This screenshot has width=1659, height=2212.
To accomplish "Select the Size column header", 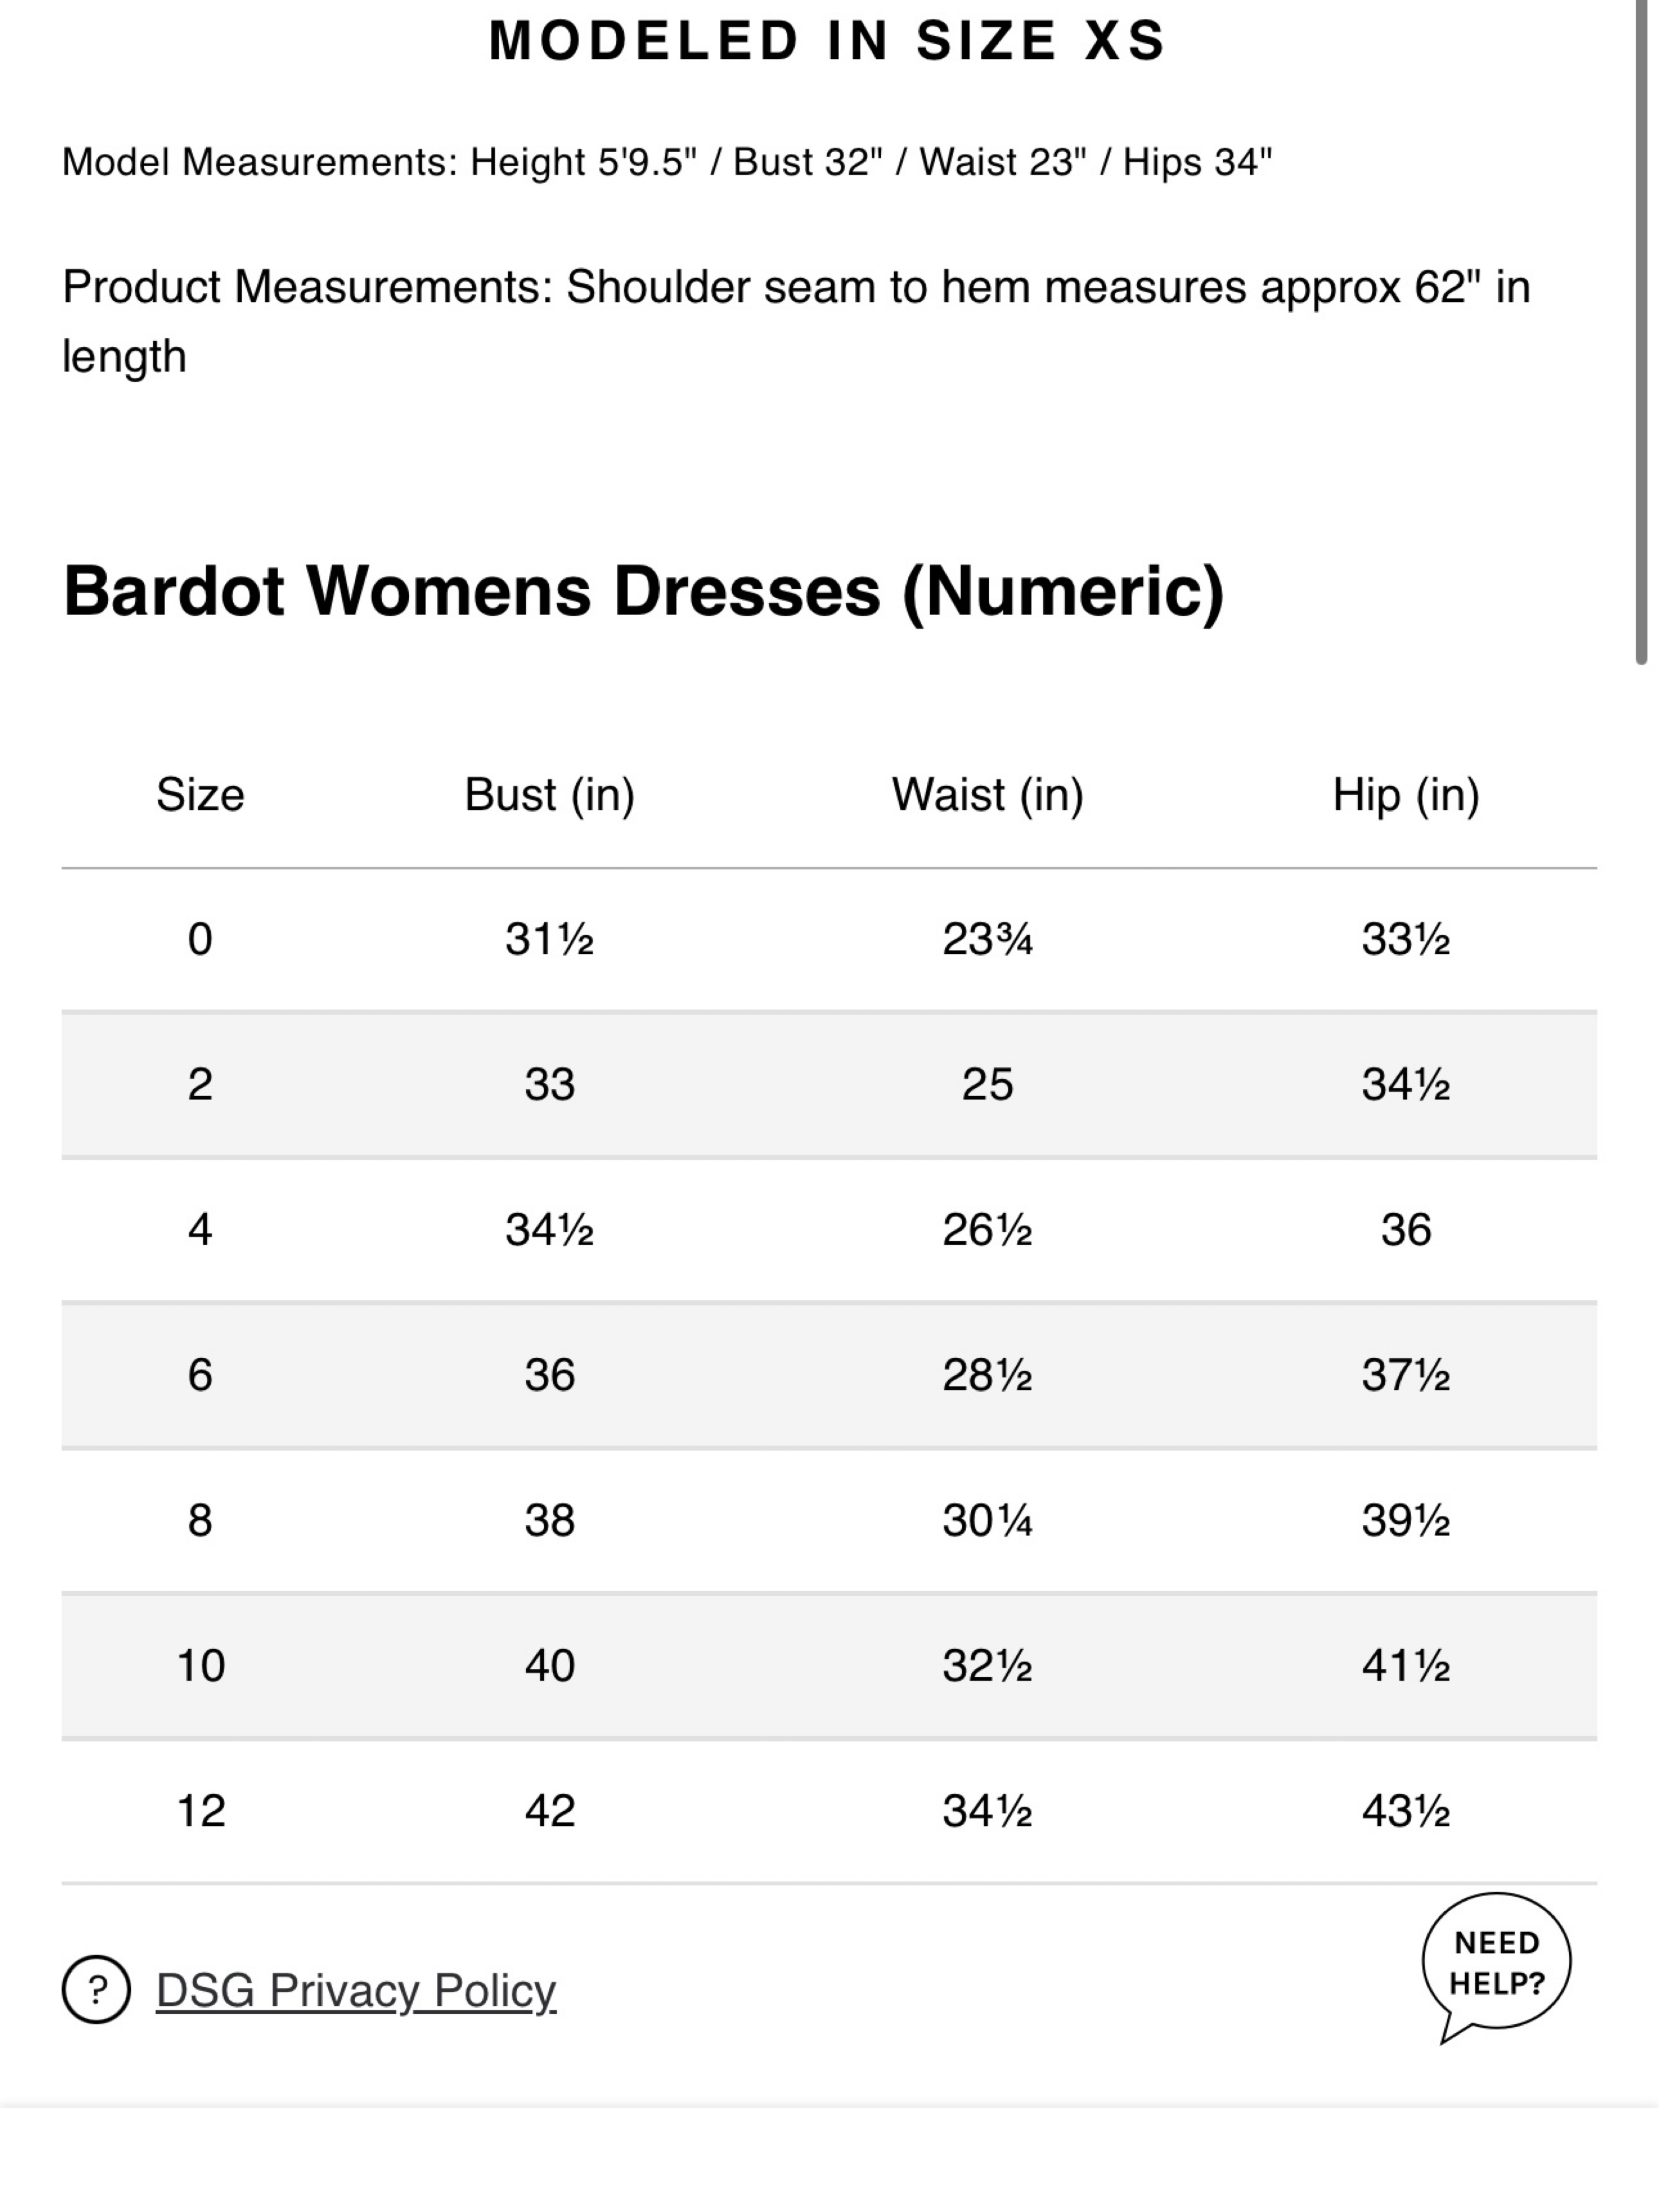I will click(x=200, y=795).
